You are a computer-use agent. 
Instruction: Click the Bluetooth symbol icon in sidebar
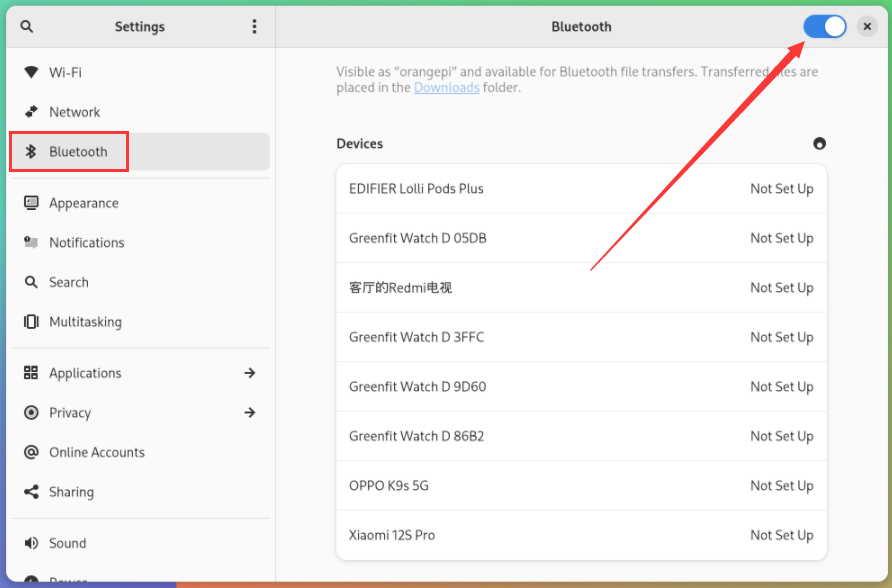[31, 151]
